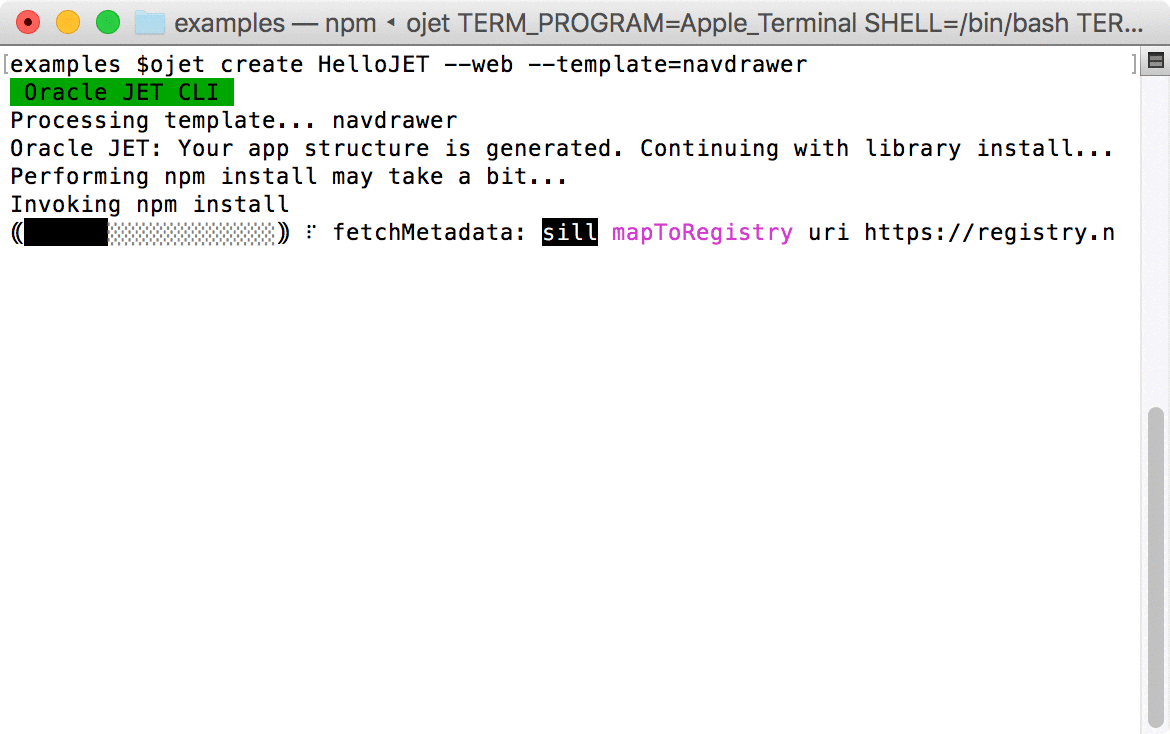Click the dotted unfilled part of progress bar

point(192,232)
